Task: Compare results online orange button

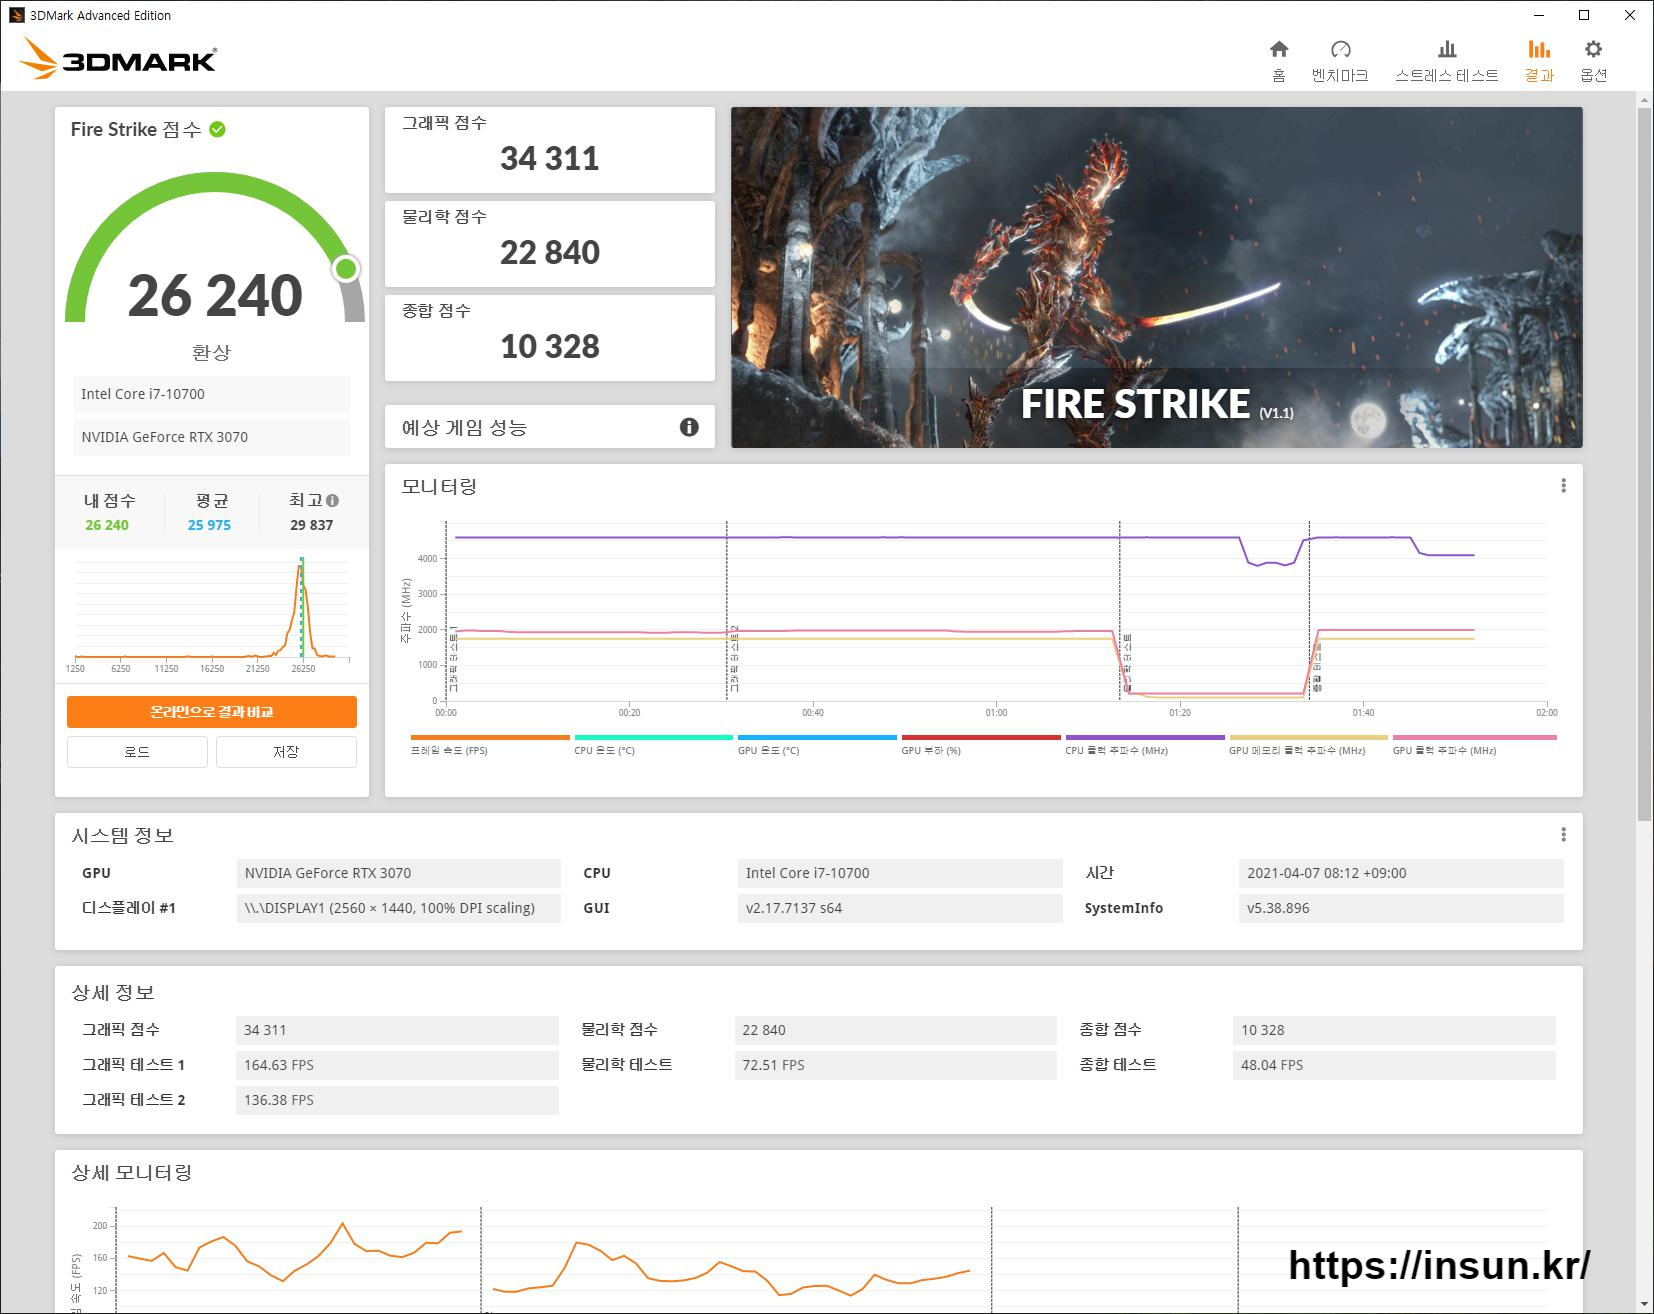Action: tap(212, 712)
